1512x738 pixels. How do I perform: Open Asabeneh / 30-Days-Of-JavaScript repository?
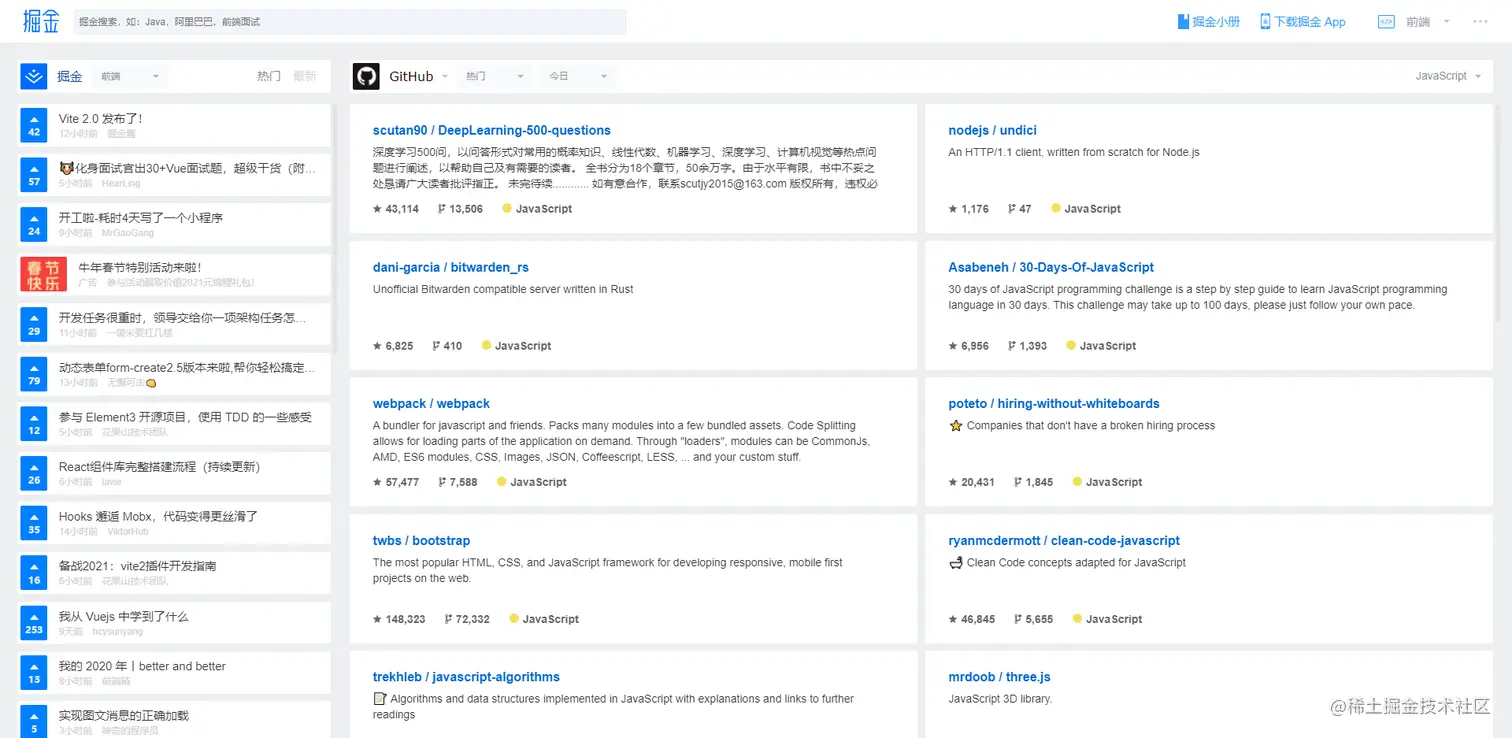point(1051,267)
